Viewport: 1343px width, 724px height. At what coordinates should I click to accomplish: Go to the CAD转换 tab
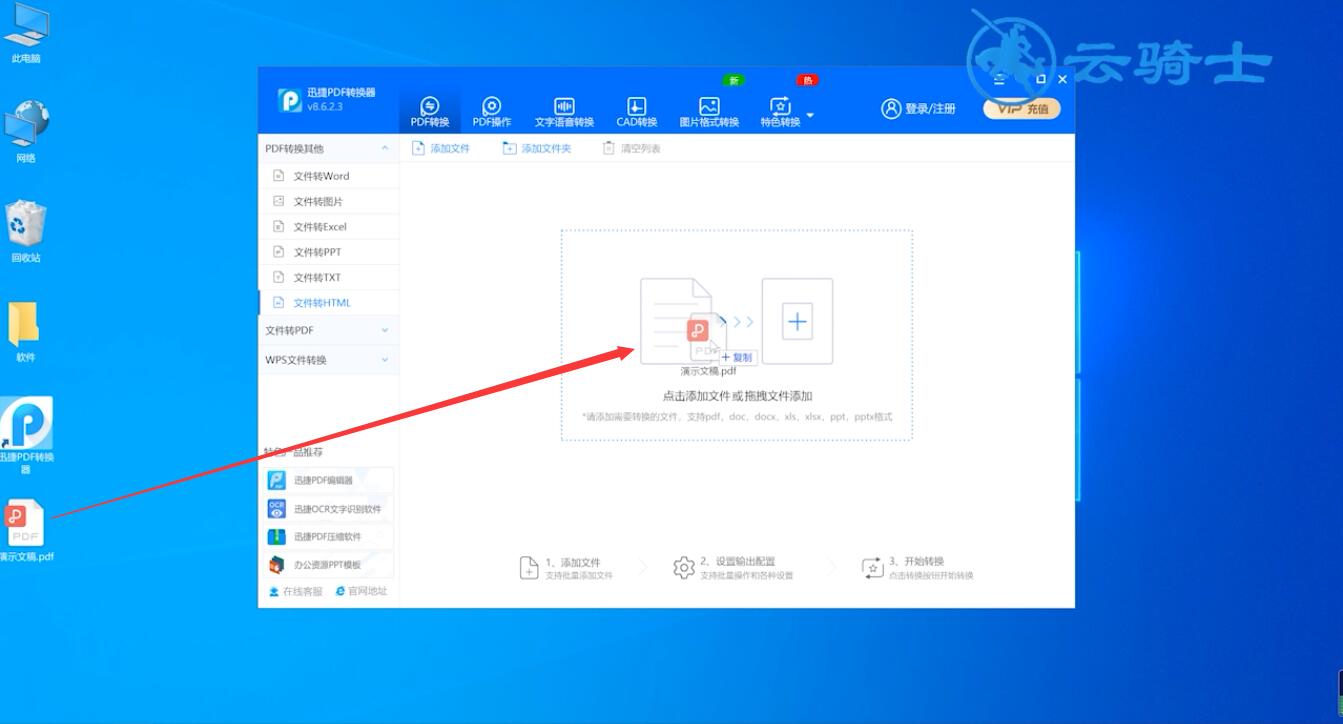637,112
